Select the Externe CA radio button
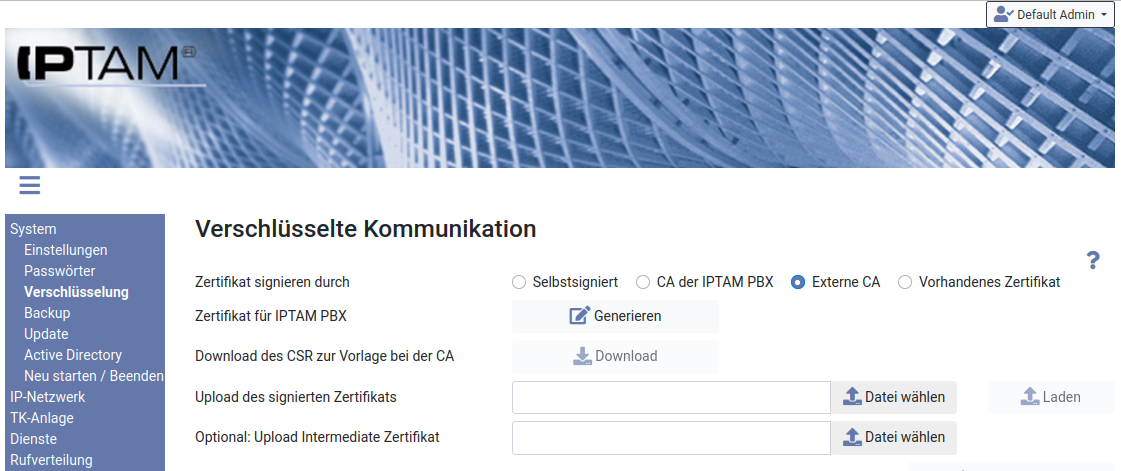This screenshot has width=1121, height=471. click(x=798, y=282)
